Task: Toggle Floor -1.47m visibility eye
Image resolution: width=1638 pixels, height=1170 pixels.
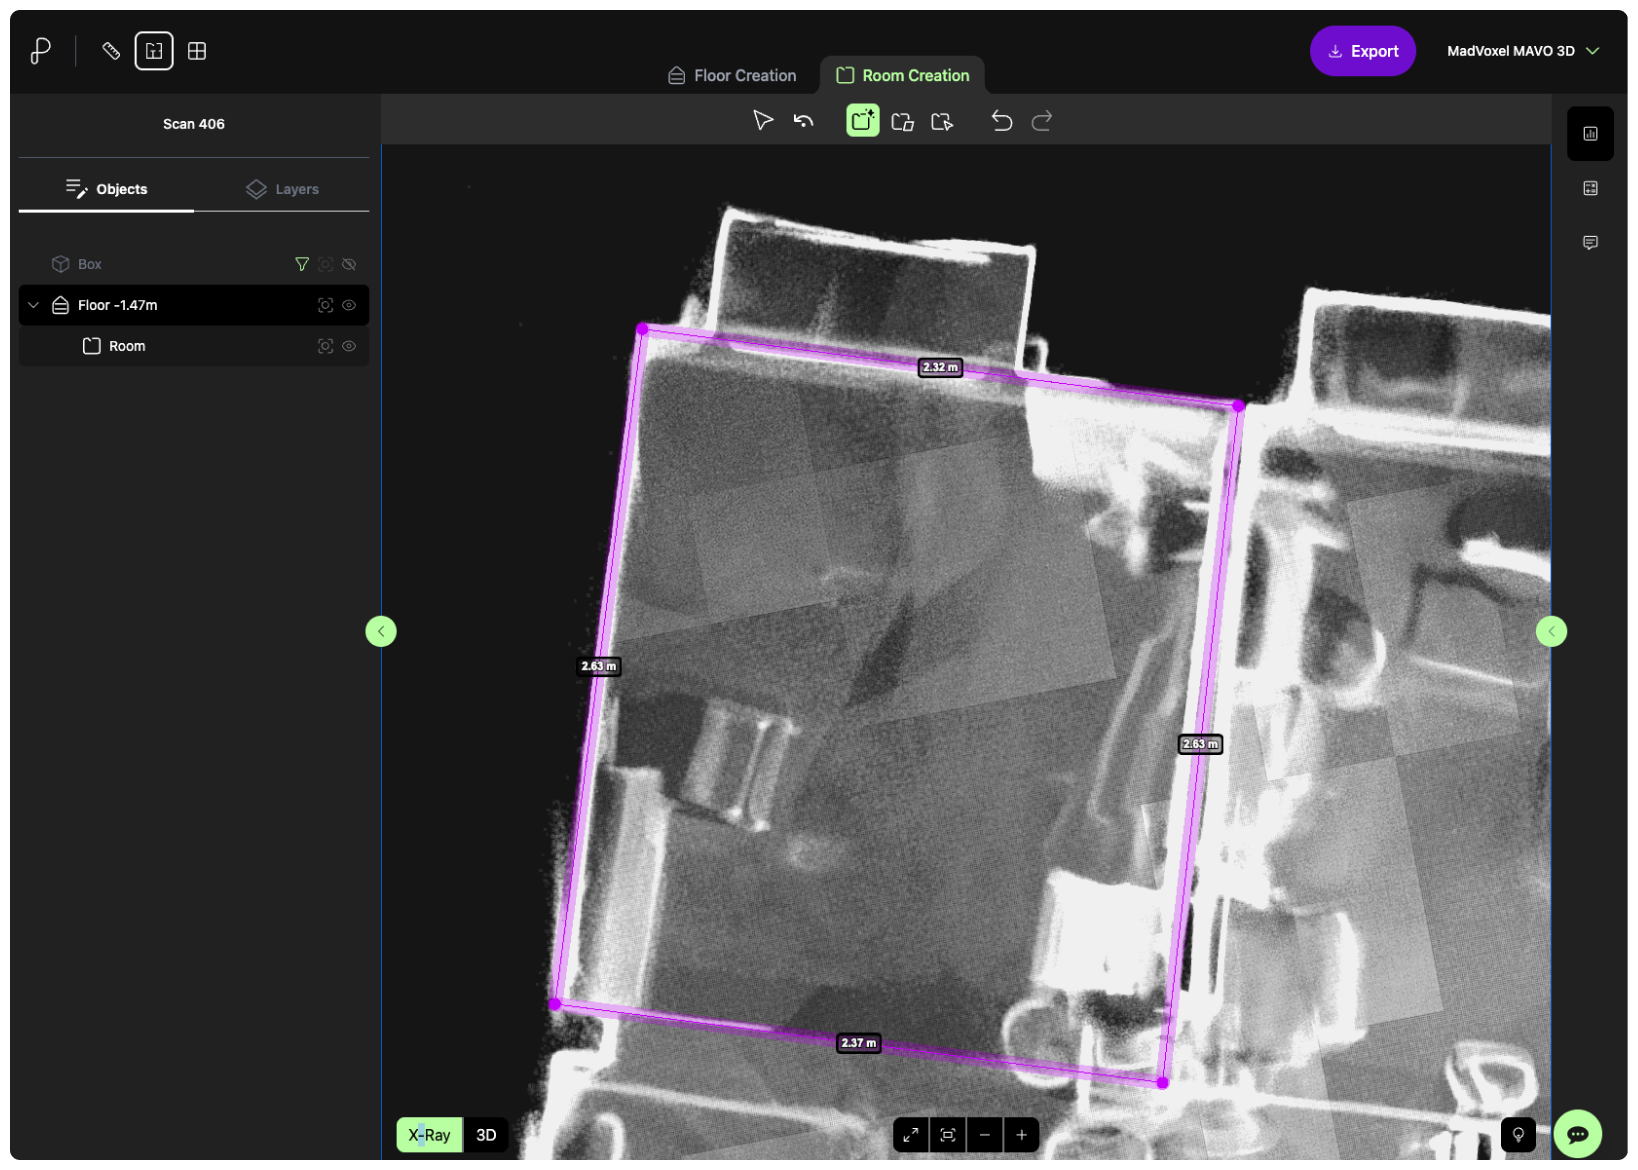Action: pos(349,305)
